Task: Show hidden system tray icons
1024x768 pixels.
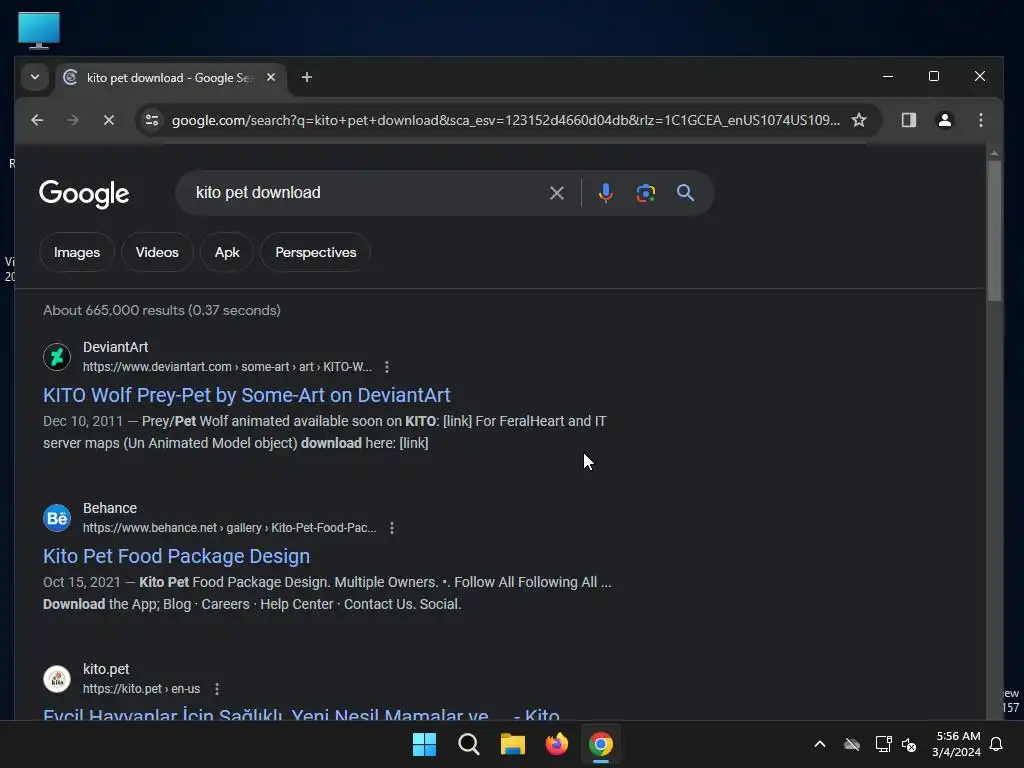Action: point(820,744)
